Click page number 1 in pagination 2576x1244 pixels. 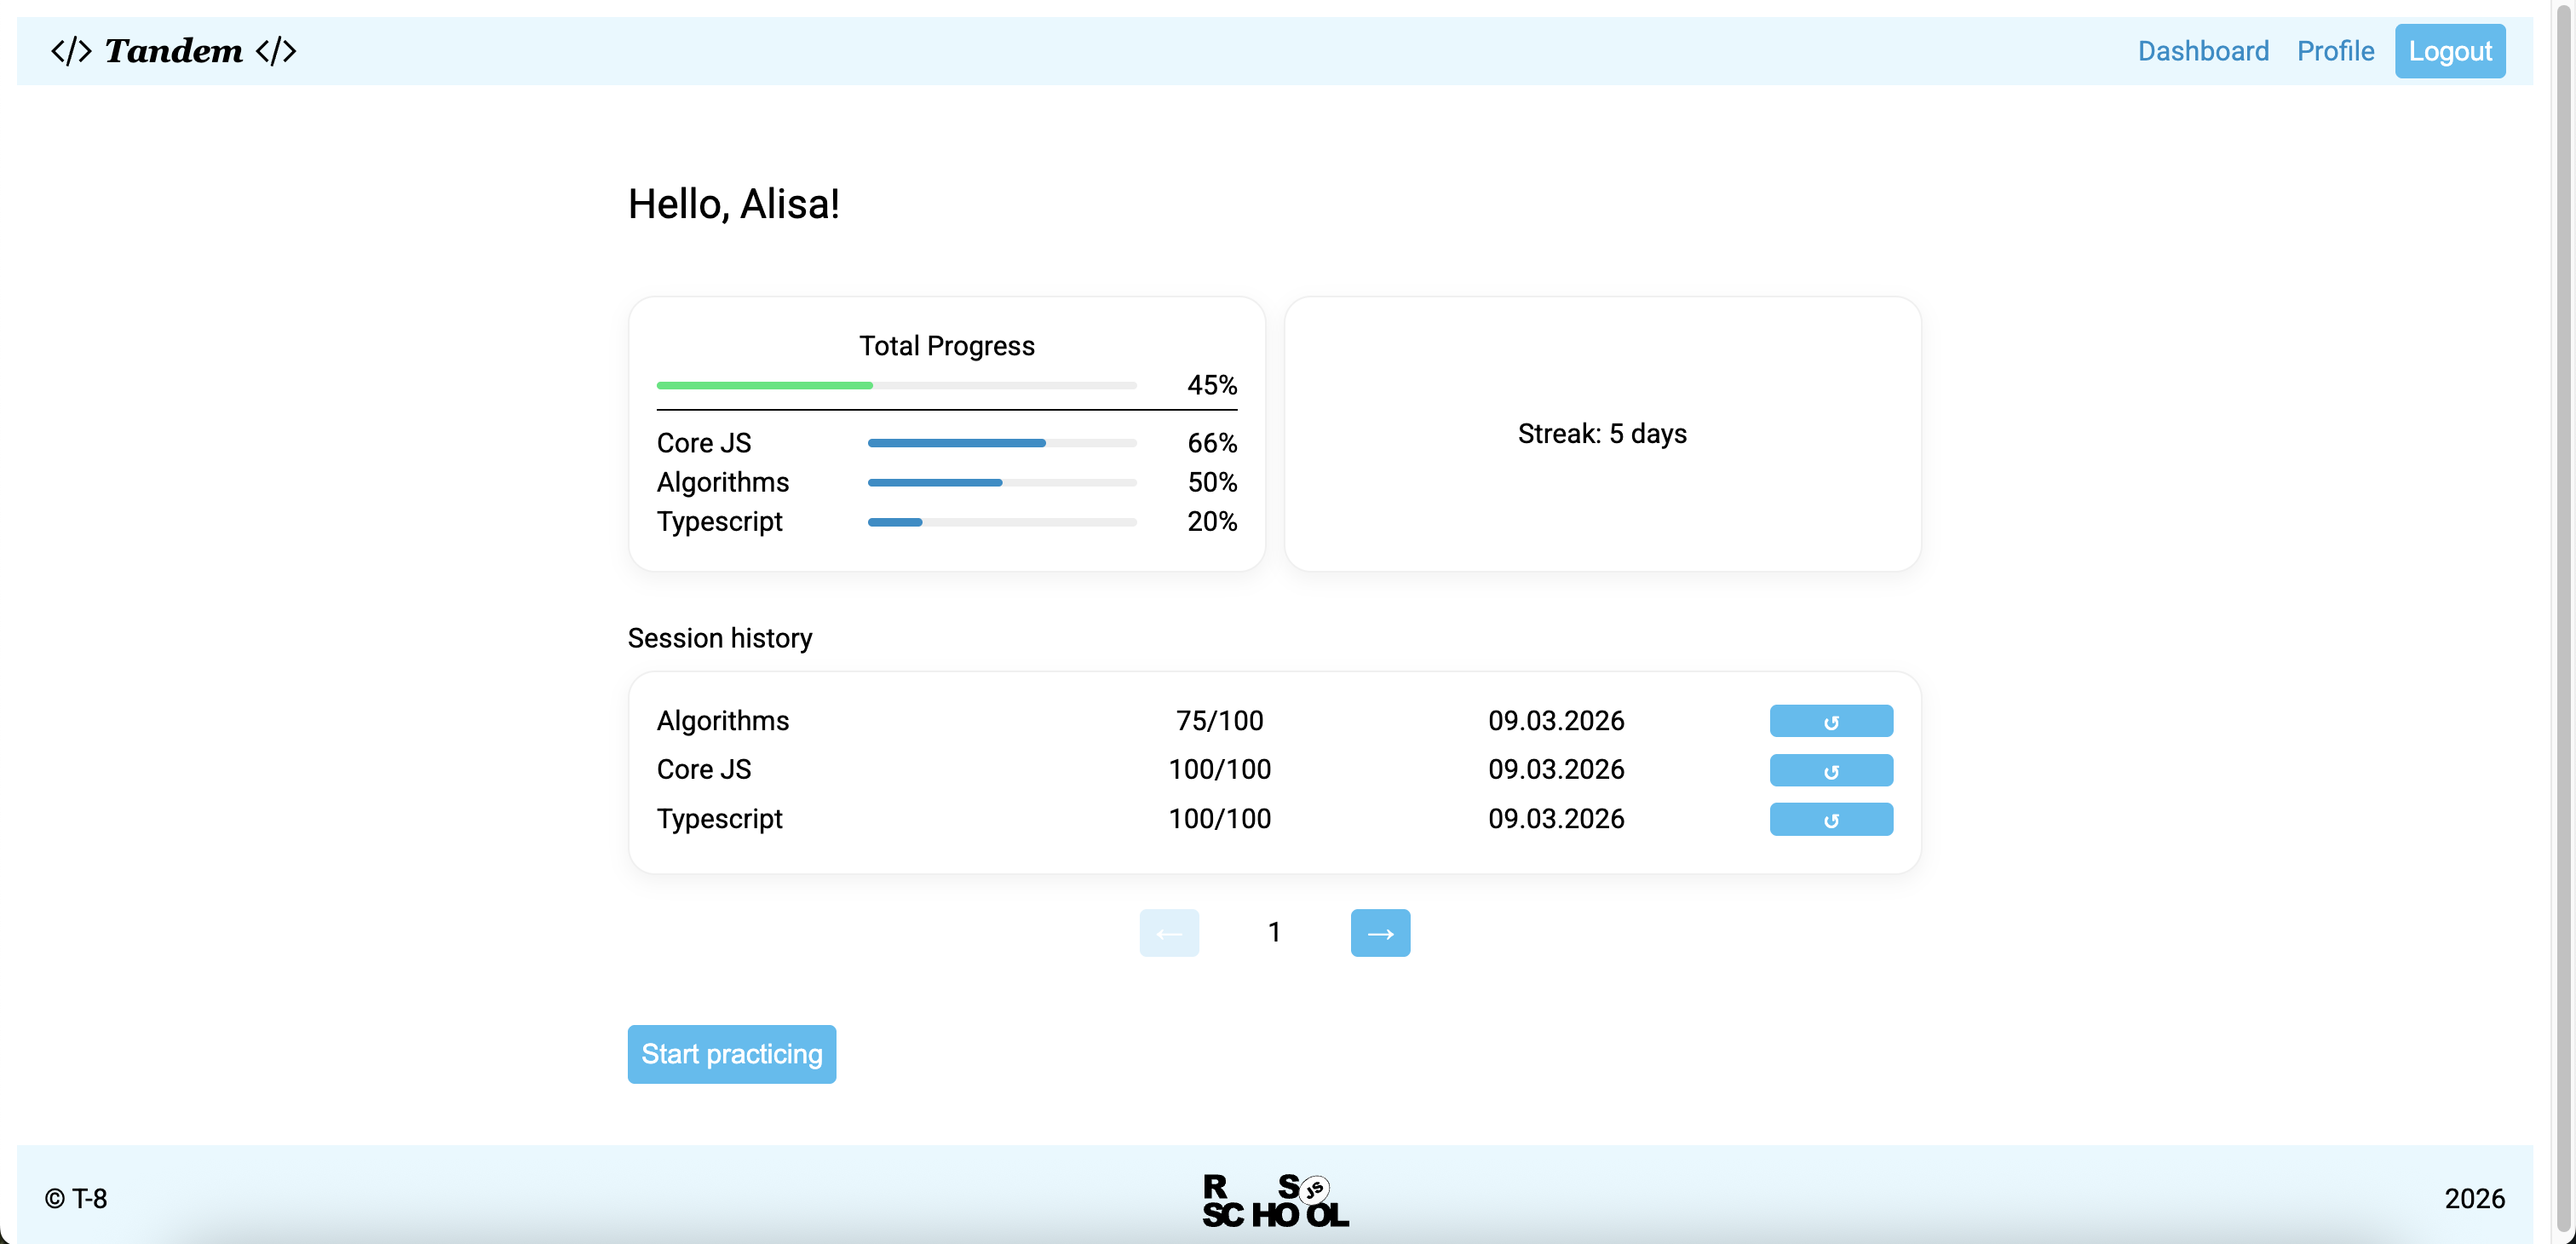(x=1274, y=932)
